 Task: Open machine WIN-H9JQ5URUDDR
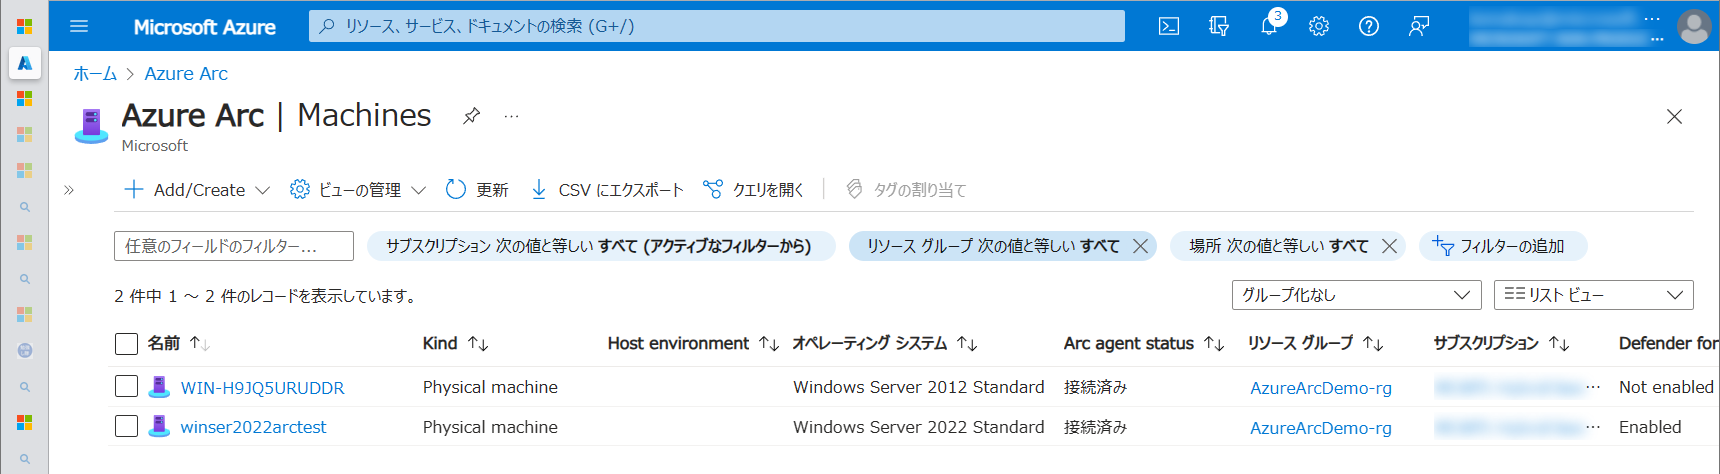262,388
